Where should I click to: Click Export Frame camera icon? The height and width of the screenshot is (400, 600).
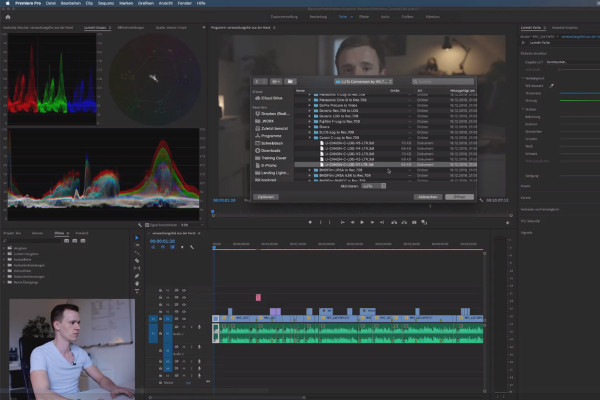click(414, 222)
